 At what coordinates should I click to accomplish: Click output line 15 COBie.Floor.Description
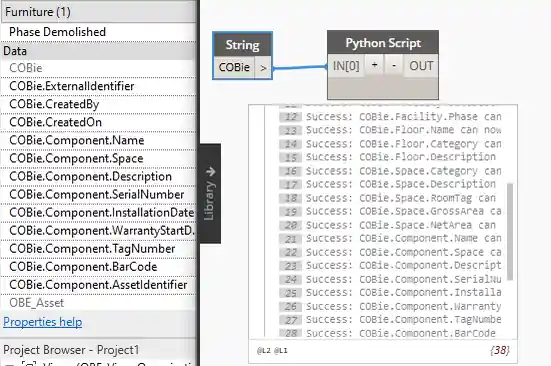pos(401,157)
